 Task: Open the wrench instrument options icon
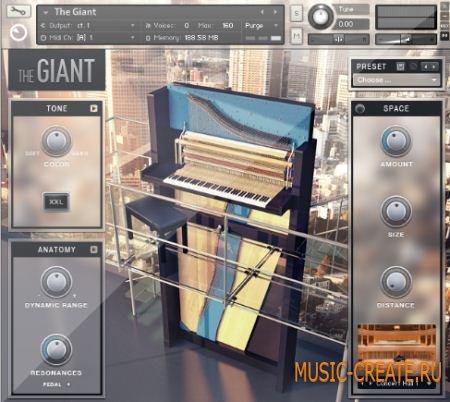pyautogui.click(x=19, y=12)
